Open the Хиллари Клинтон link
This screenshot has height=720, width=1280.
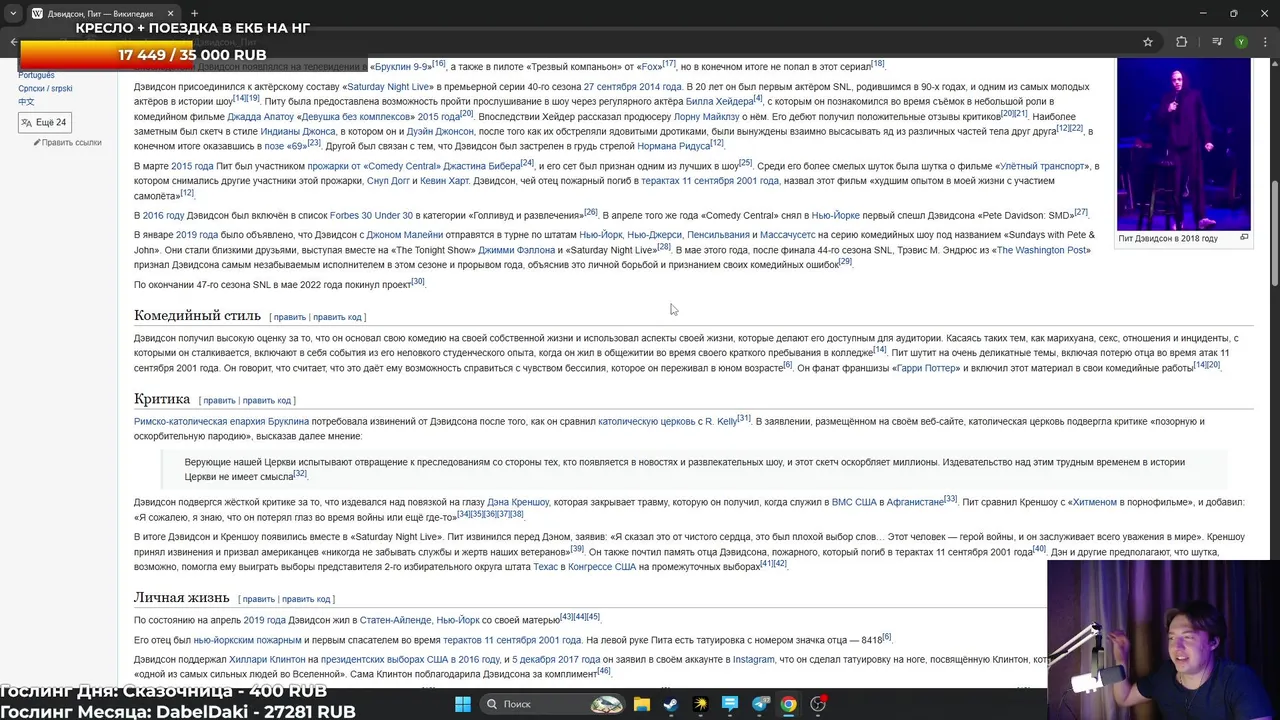pos(267,660)
